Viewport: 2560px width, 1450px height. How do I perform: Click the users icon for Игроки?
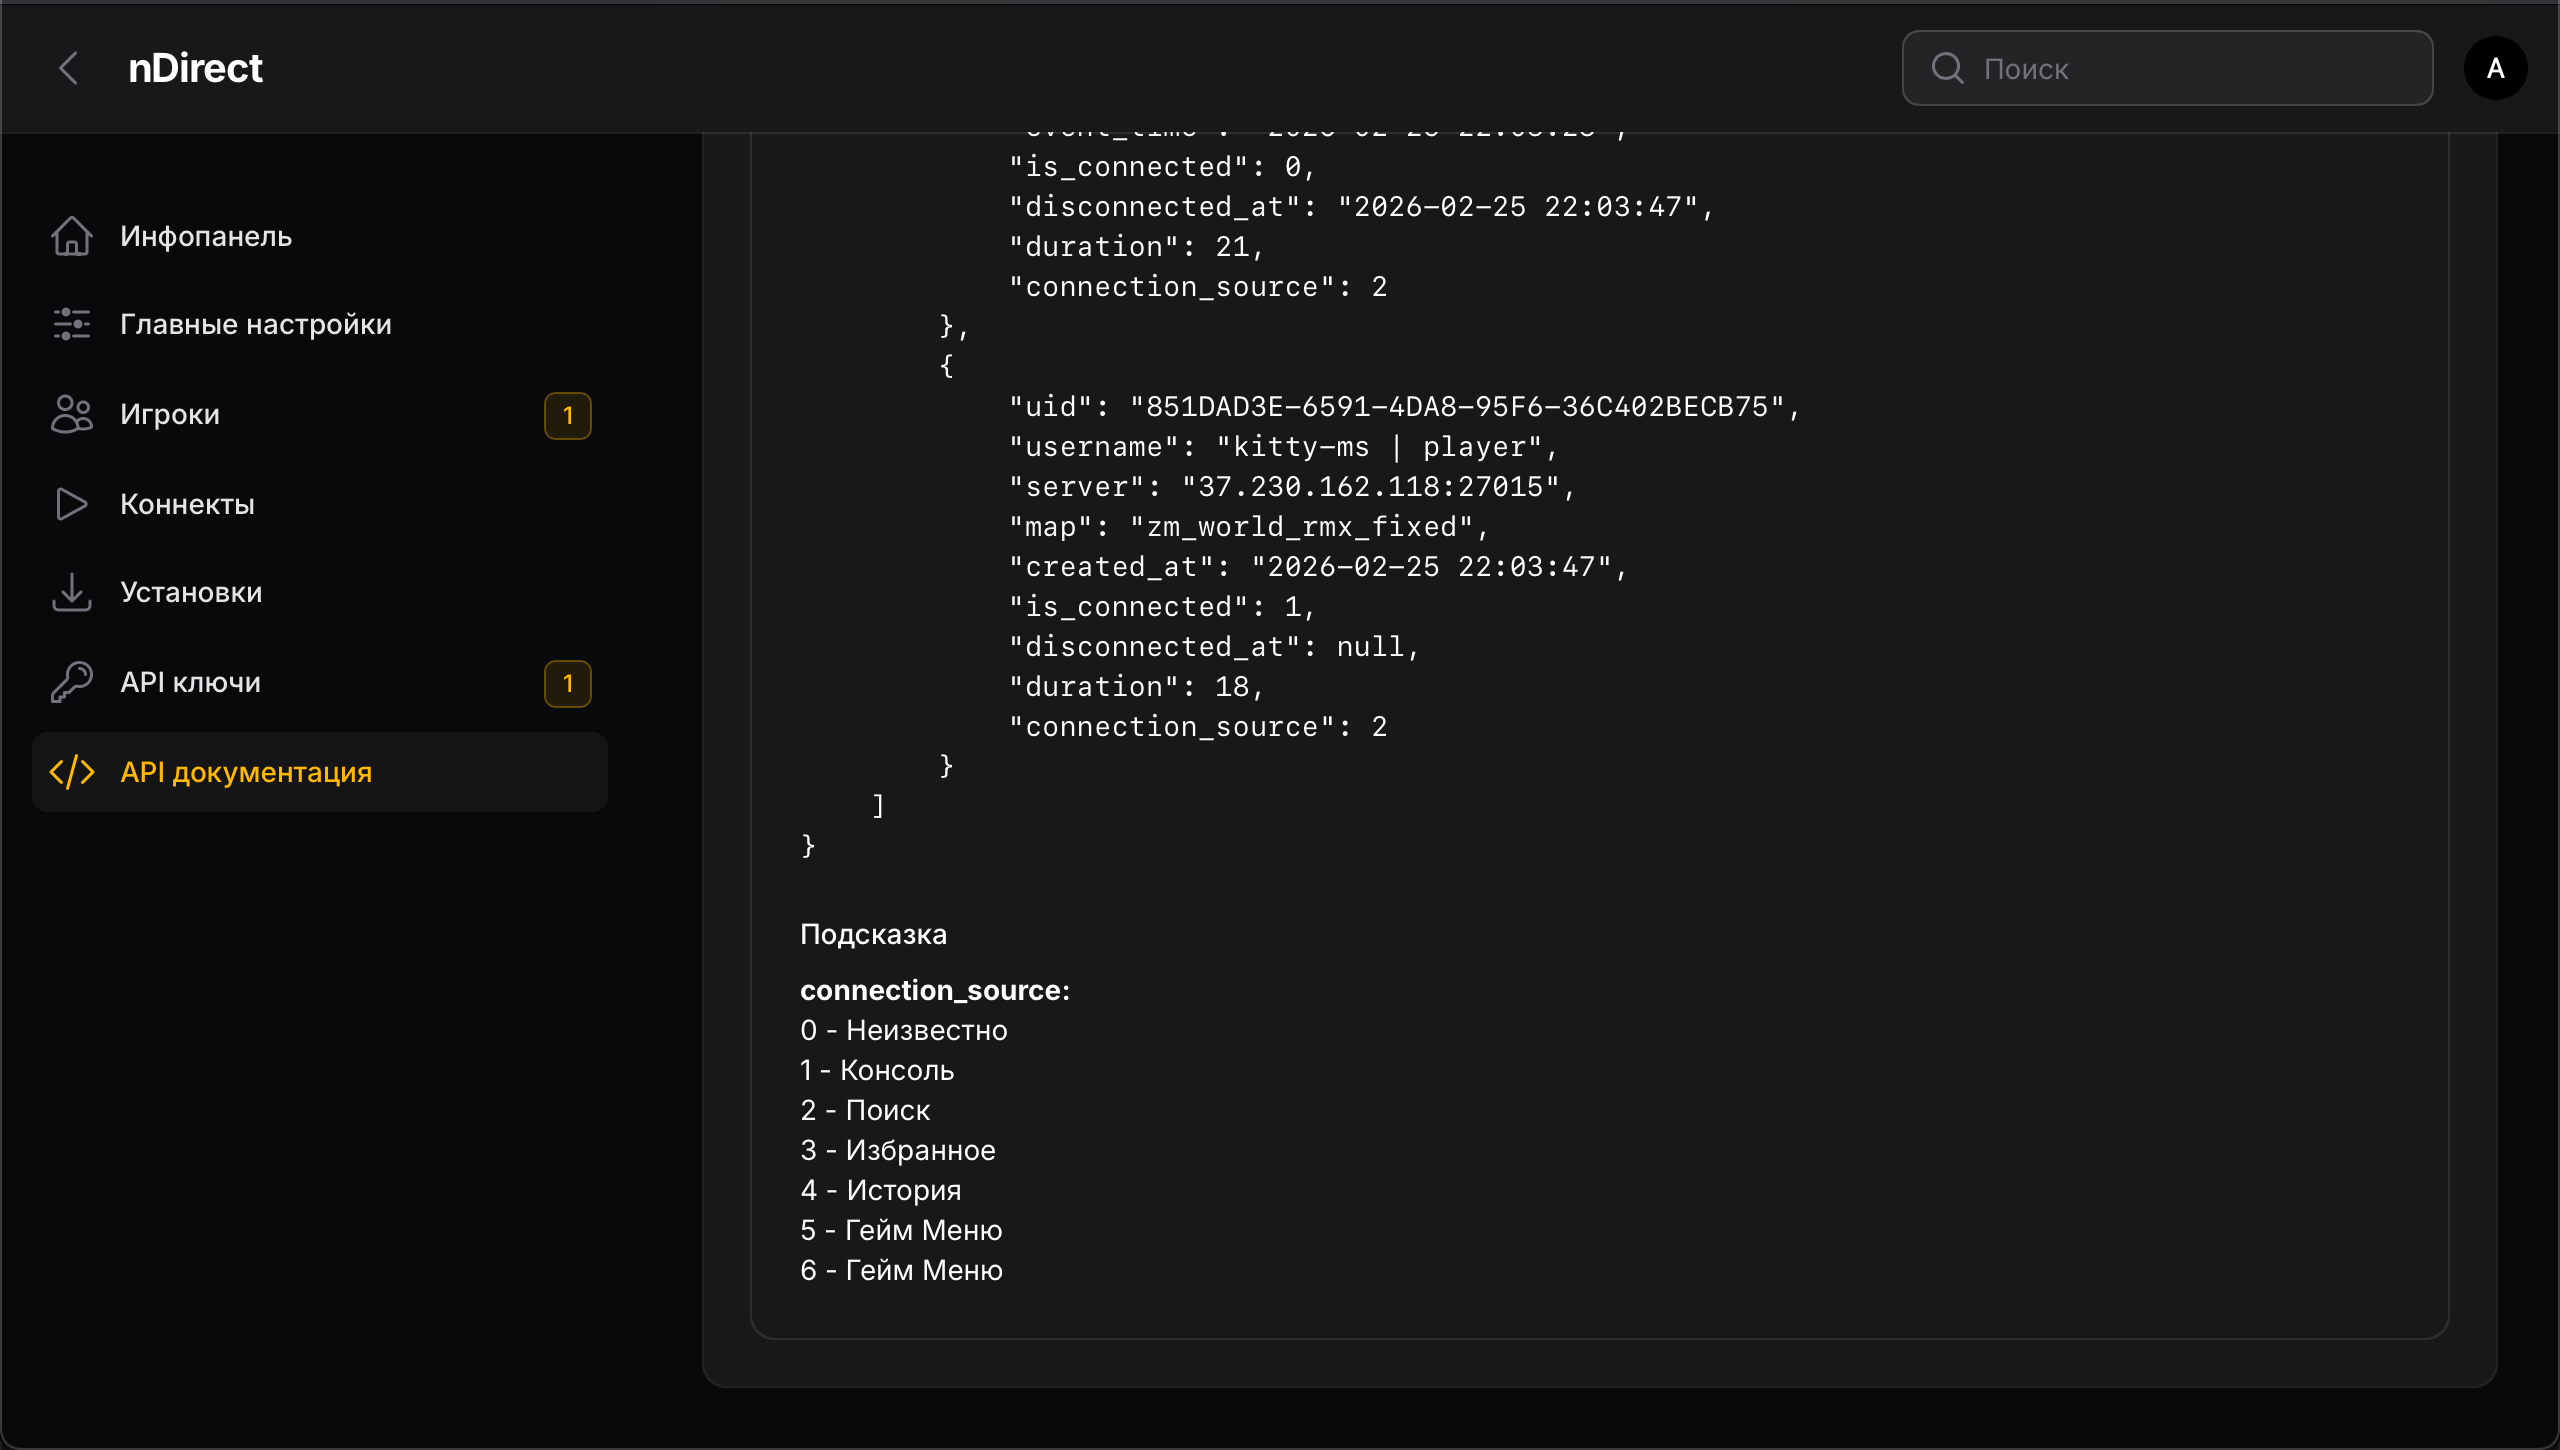[72, 414]
